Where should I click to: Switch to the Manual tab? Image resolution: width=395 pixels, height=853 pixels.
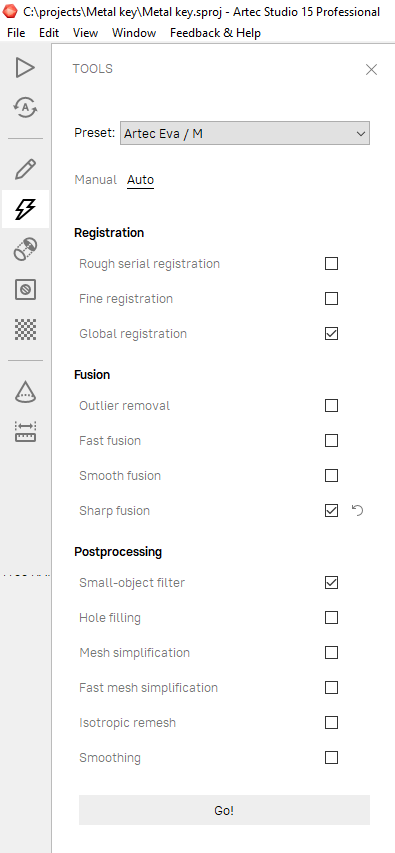pyautogui.click(x=96, y=180)
